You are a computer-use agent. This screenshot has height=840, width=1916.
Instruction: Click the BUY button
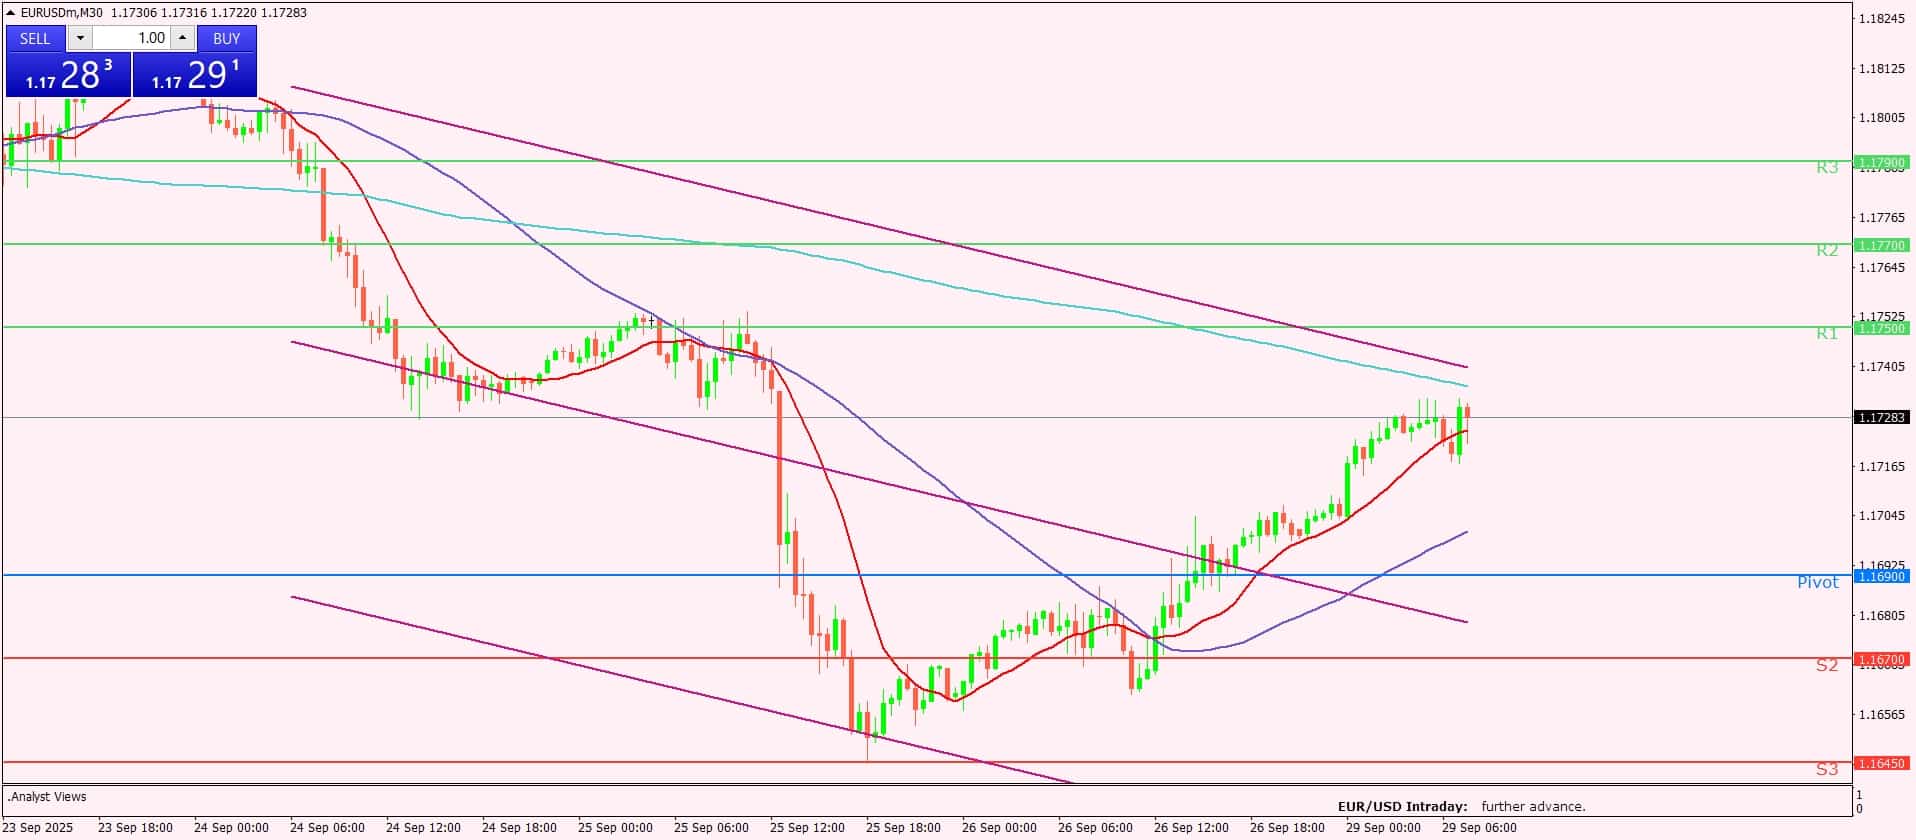click(x=227, y=38)
